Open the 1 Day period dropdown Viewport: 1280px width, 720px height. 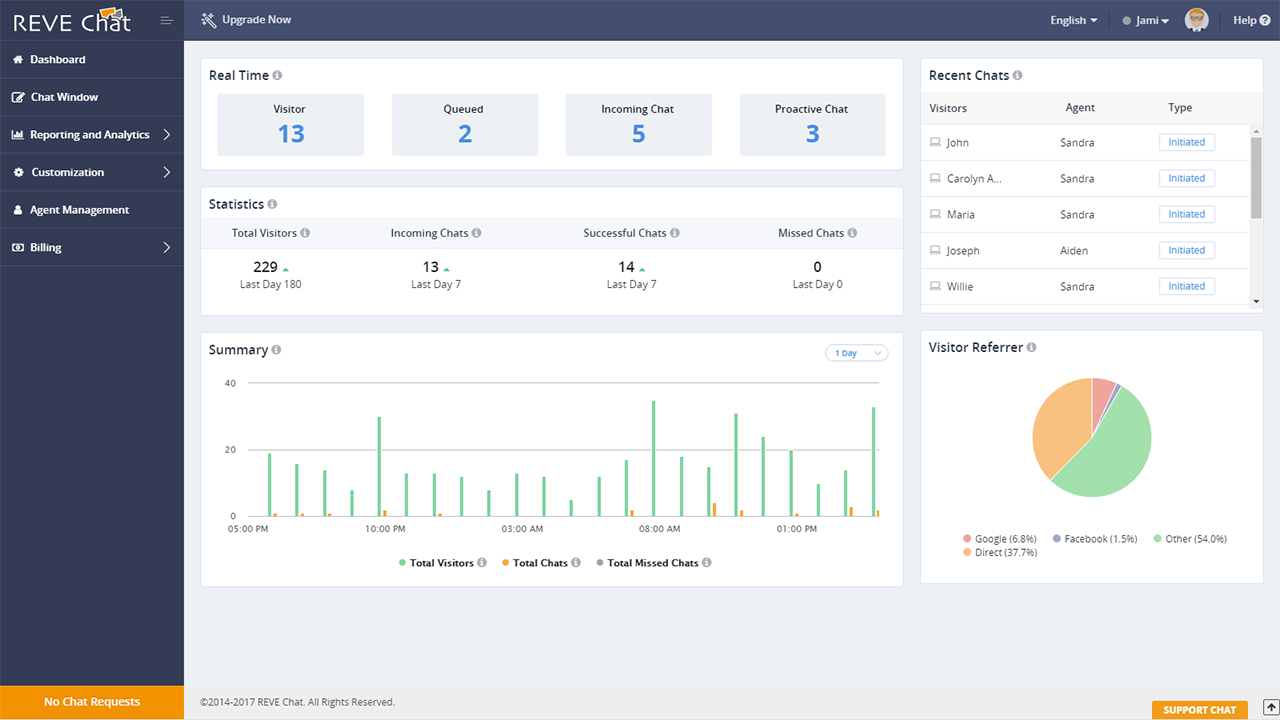(856, 352)
